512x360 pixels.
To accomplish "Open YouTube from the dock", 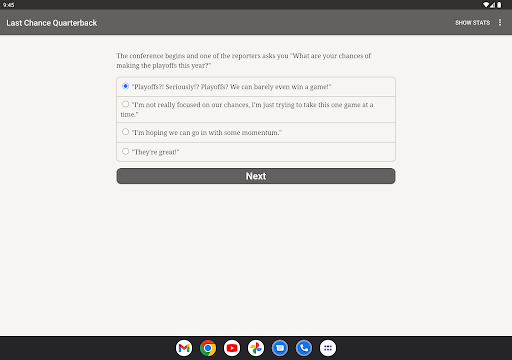I will pyautogui.click(x=232, y=348).
